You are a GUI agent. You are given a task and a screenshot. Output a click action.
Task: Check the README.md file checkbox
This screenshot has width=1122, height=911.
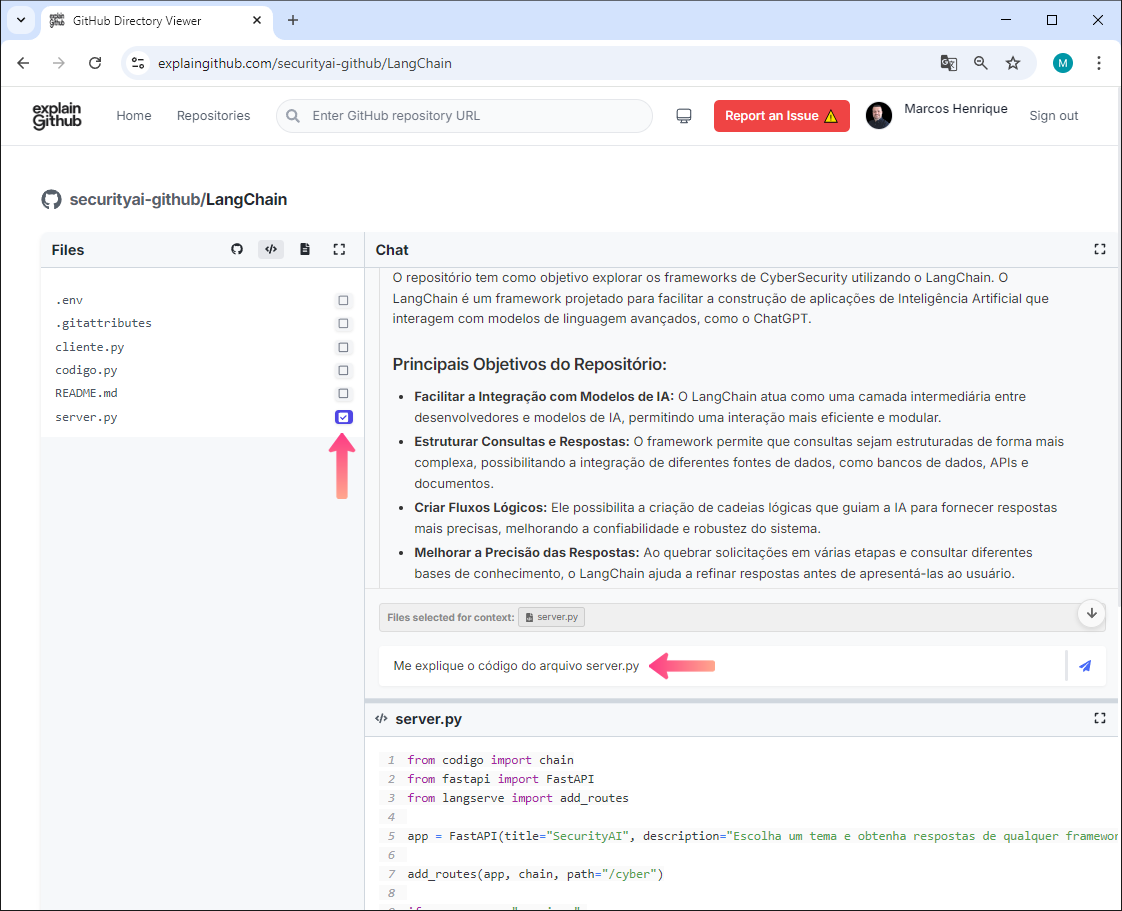click(x=343, y=394)
